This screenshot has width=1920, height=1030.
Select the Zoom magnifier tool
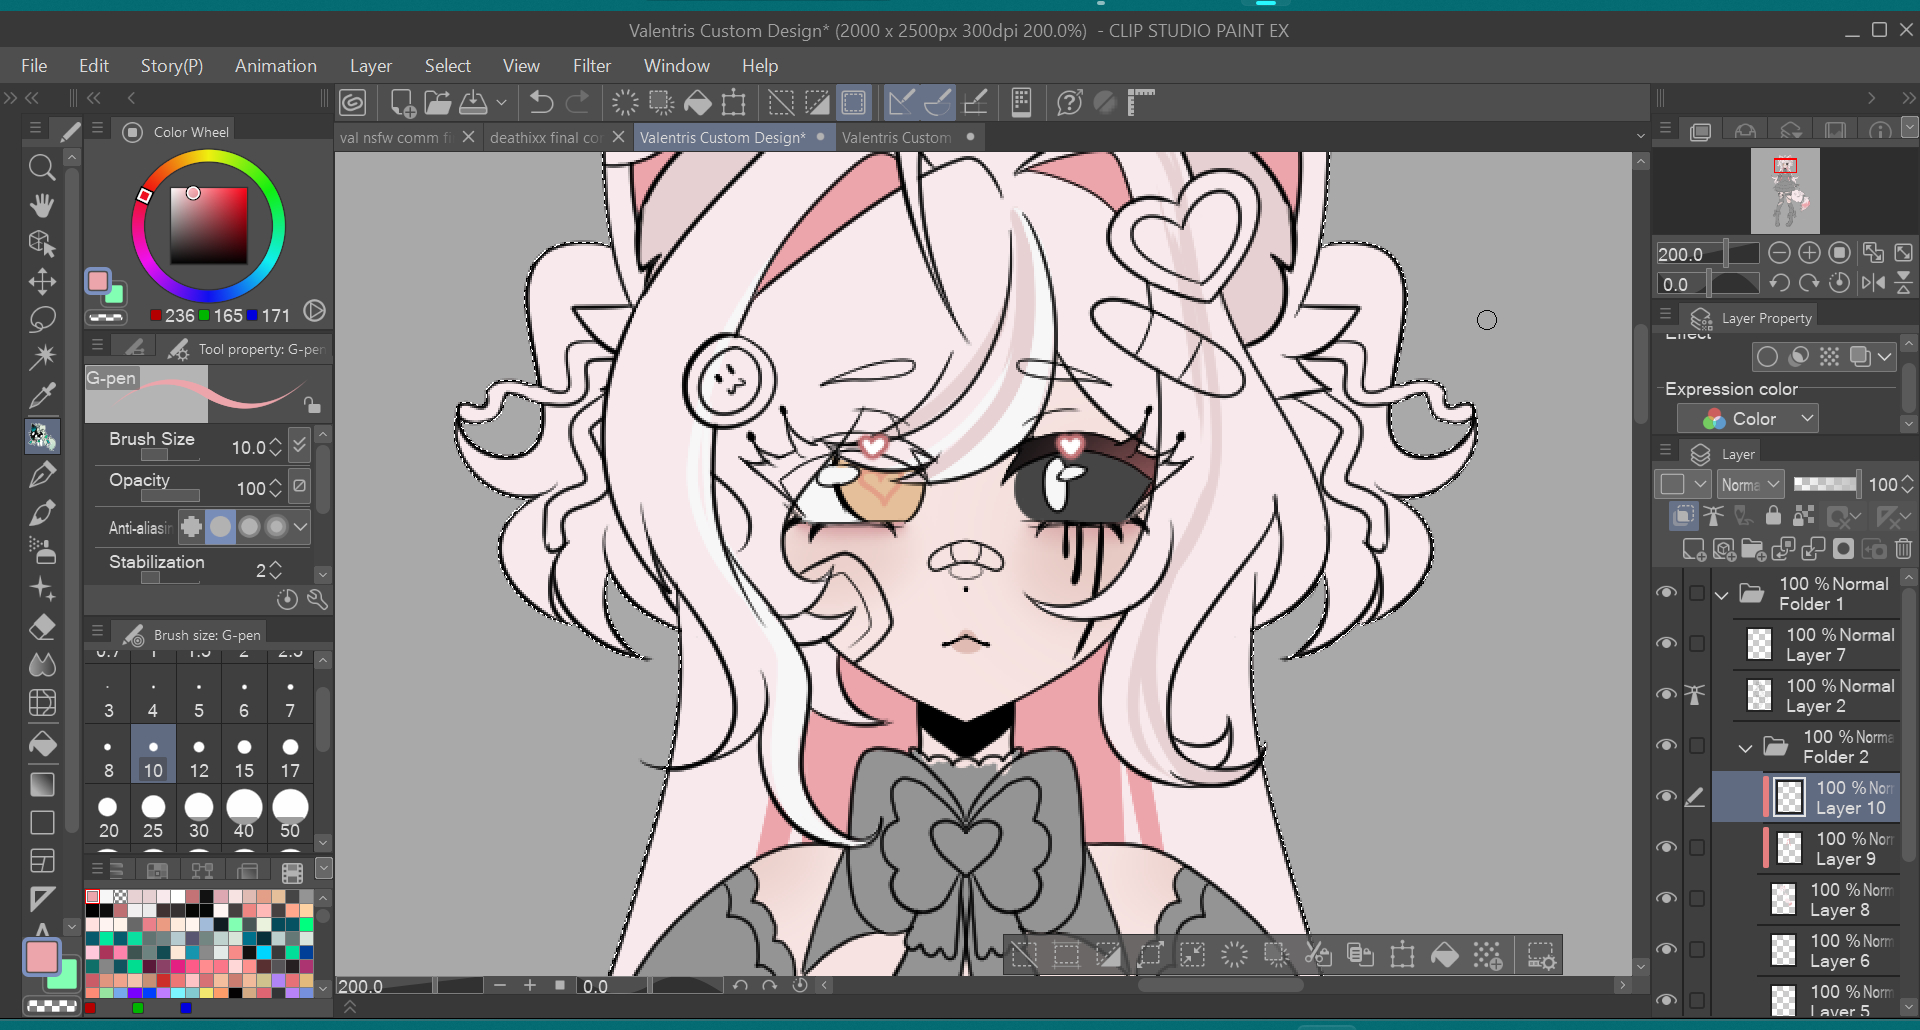pyautogui.click(x=41, y=167)
